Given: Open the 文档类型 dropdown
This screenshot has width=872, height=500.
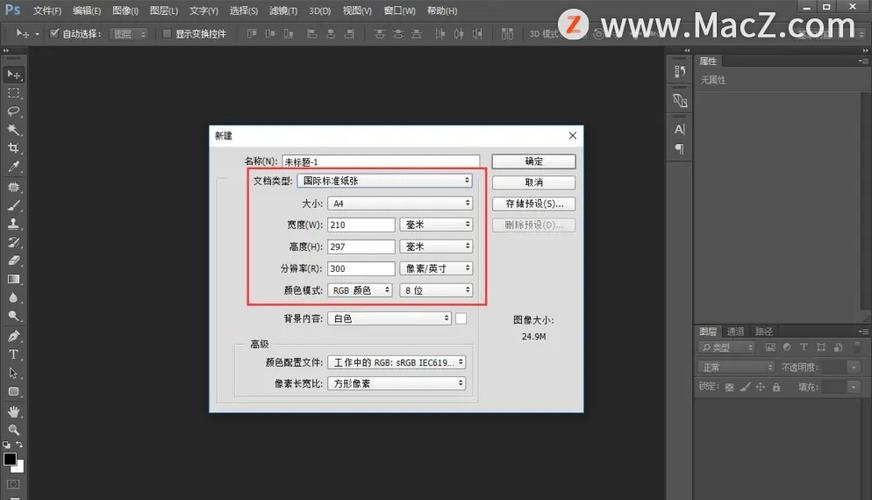Looking at the screenshot, I should 385,181.
